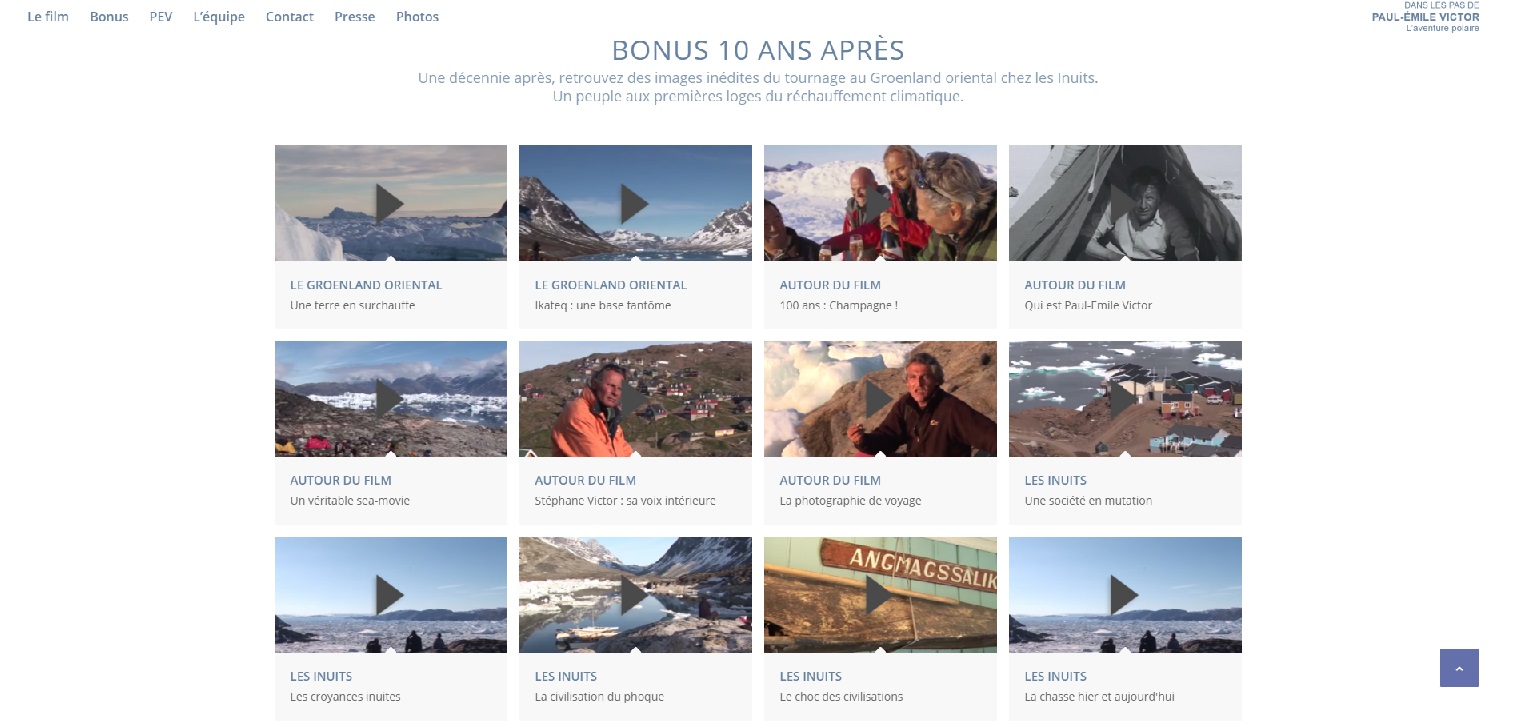This screenshot has width=1518, height=726.
Task: Play 'Les croyances inuites' video
Action: click(390, 596)
